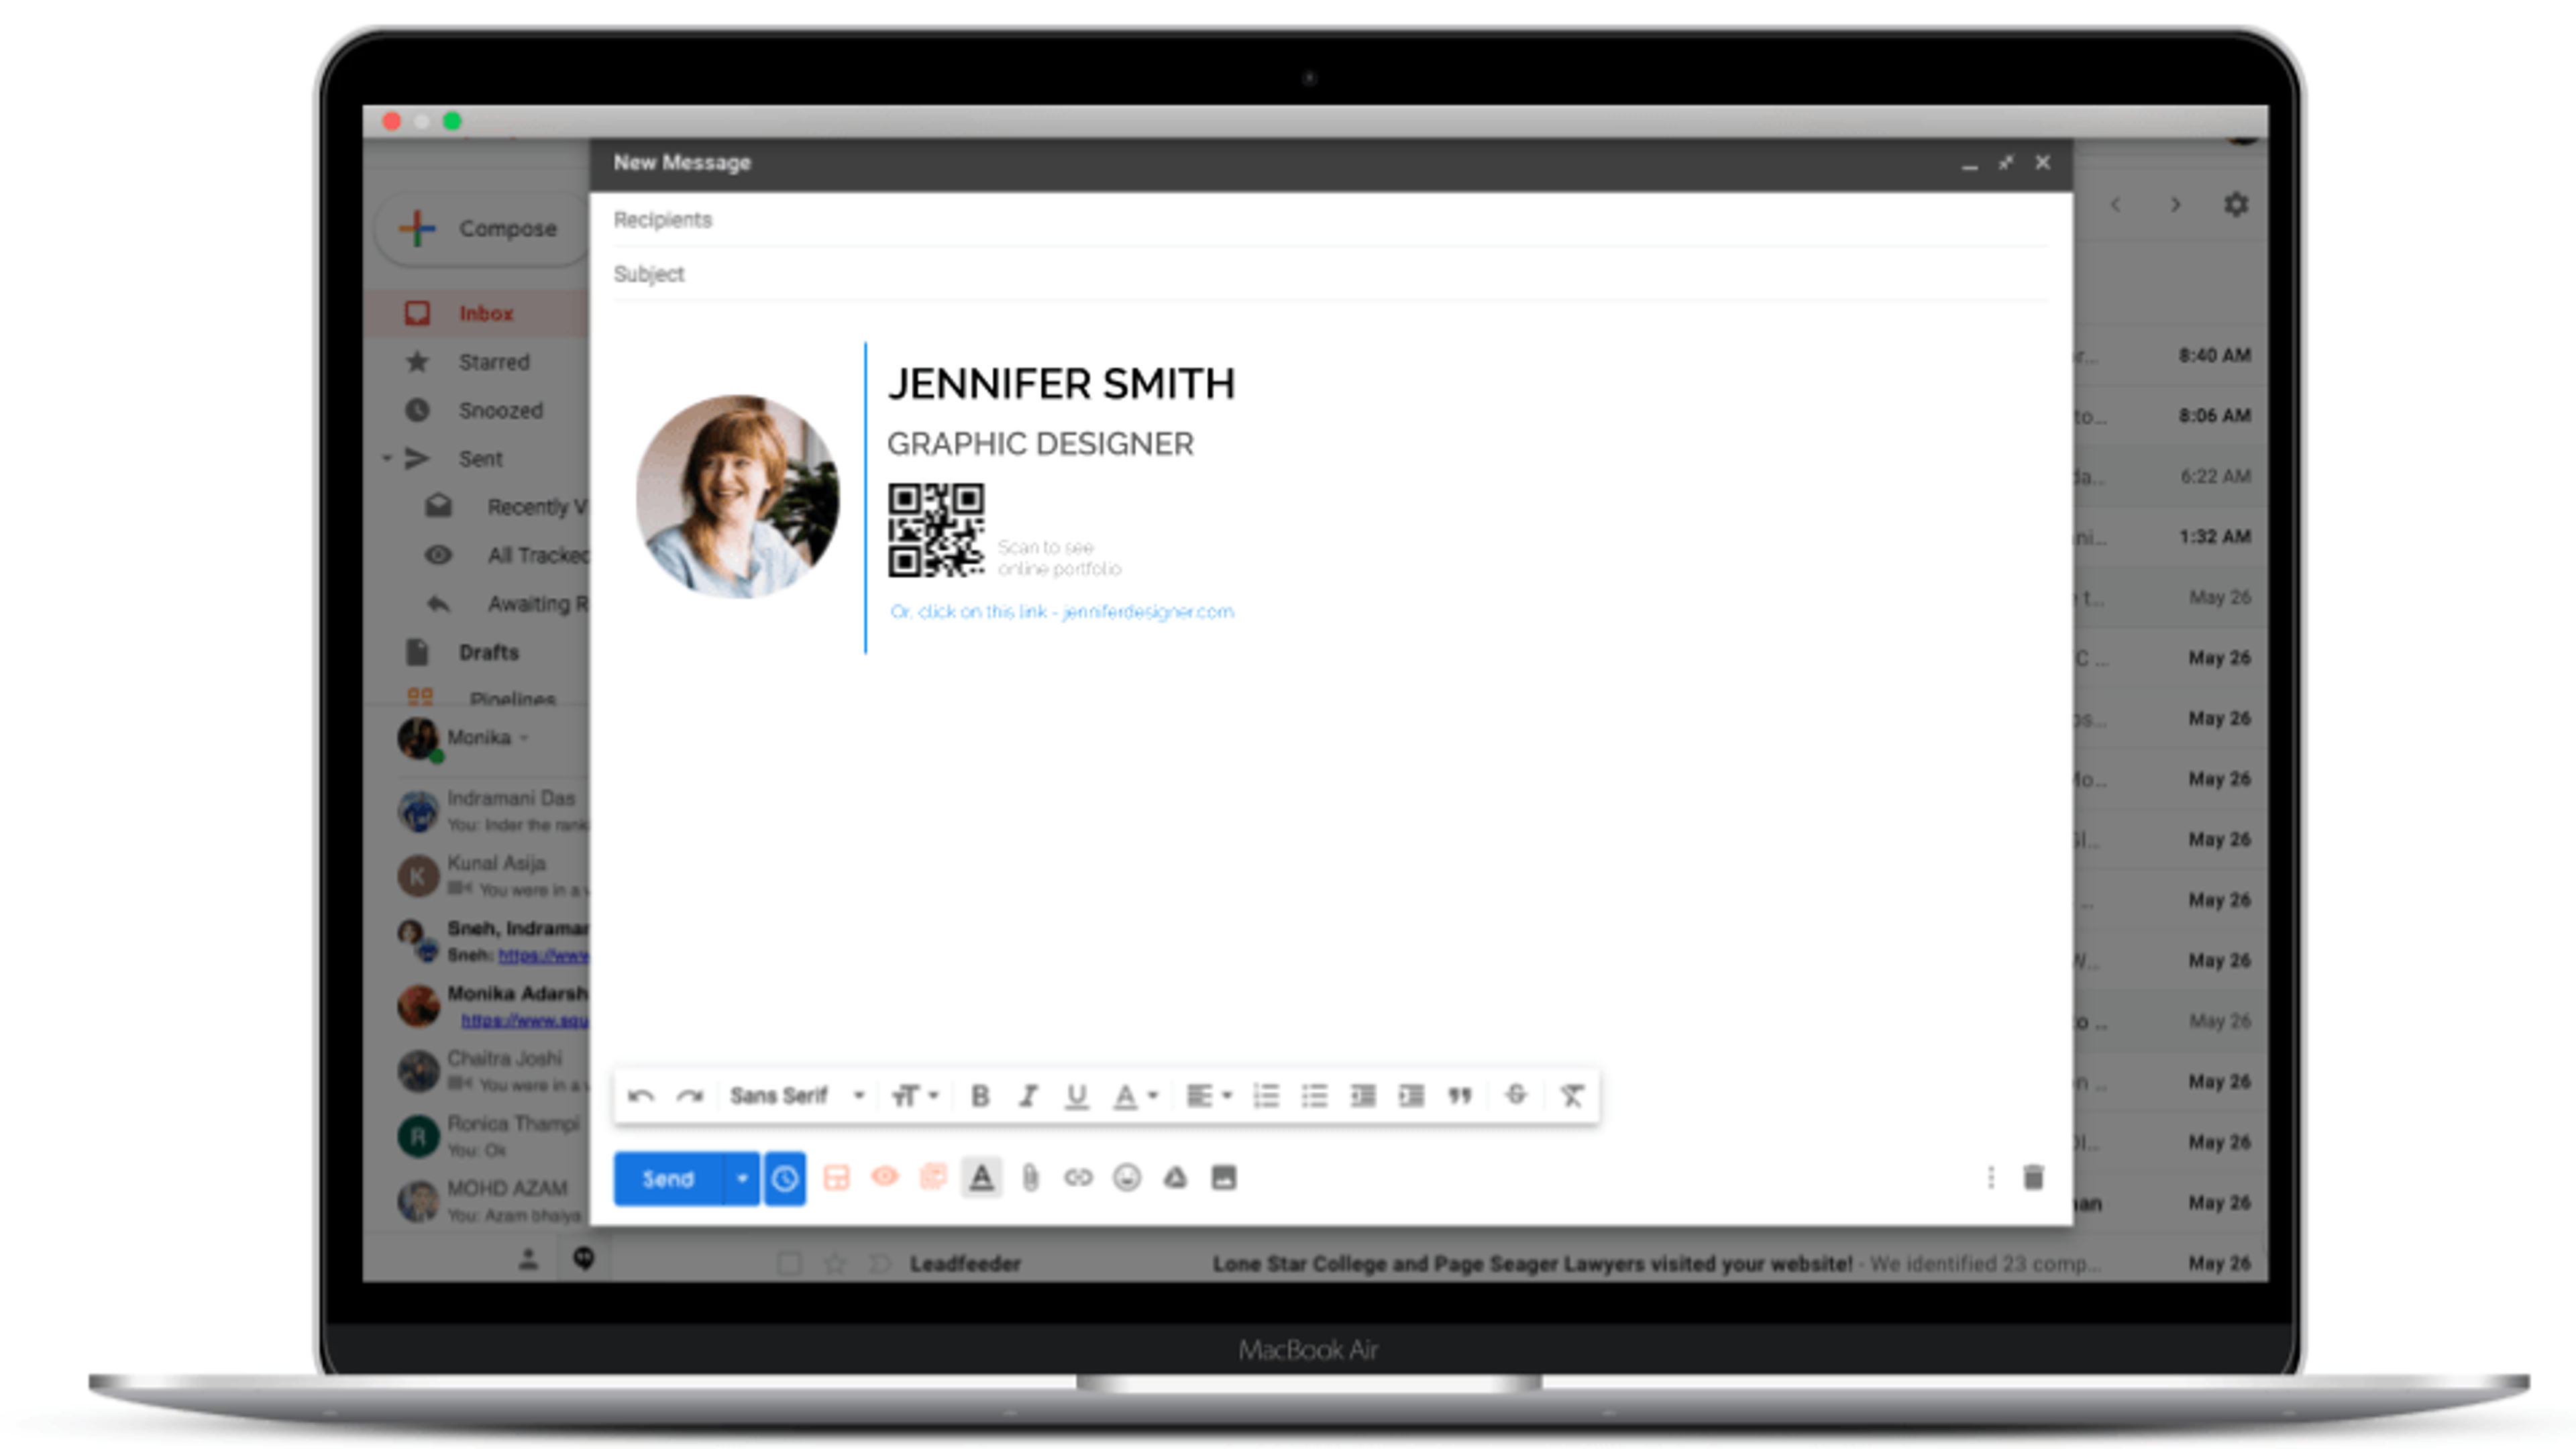This screenshot has height=1449, width=2576.
Task: Select the Leadfeeder email checkbox
Action: (x=789, y=1264)
